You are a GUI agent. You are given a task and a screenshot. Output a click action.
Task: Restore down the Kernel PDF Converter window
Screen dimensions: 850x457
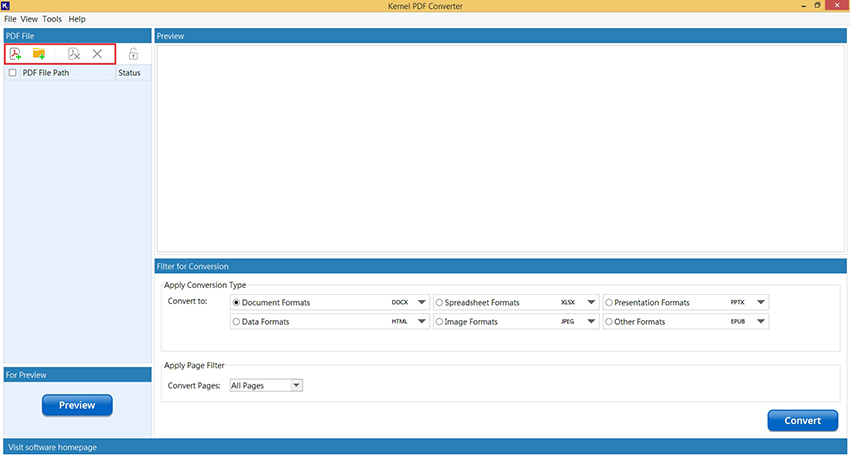coord(817,5)
